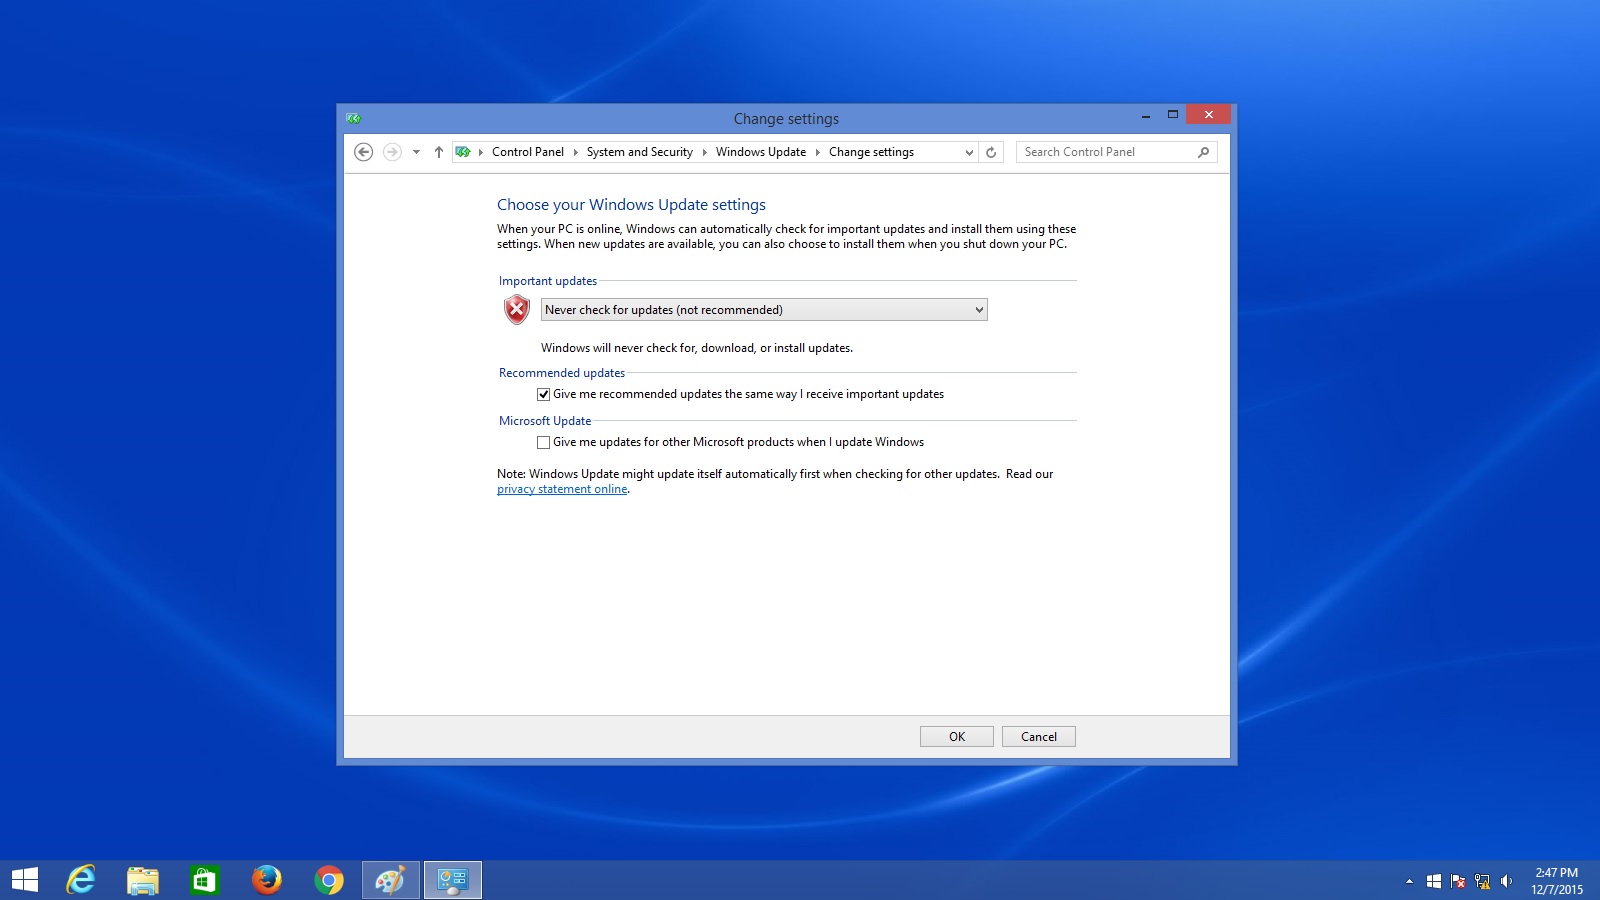This screenshot has height=900, width=1600.
Task: Click the heading 'Choose your Windows Update settings'
Action: 631,205
